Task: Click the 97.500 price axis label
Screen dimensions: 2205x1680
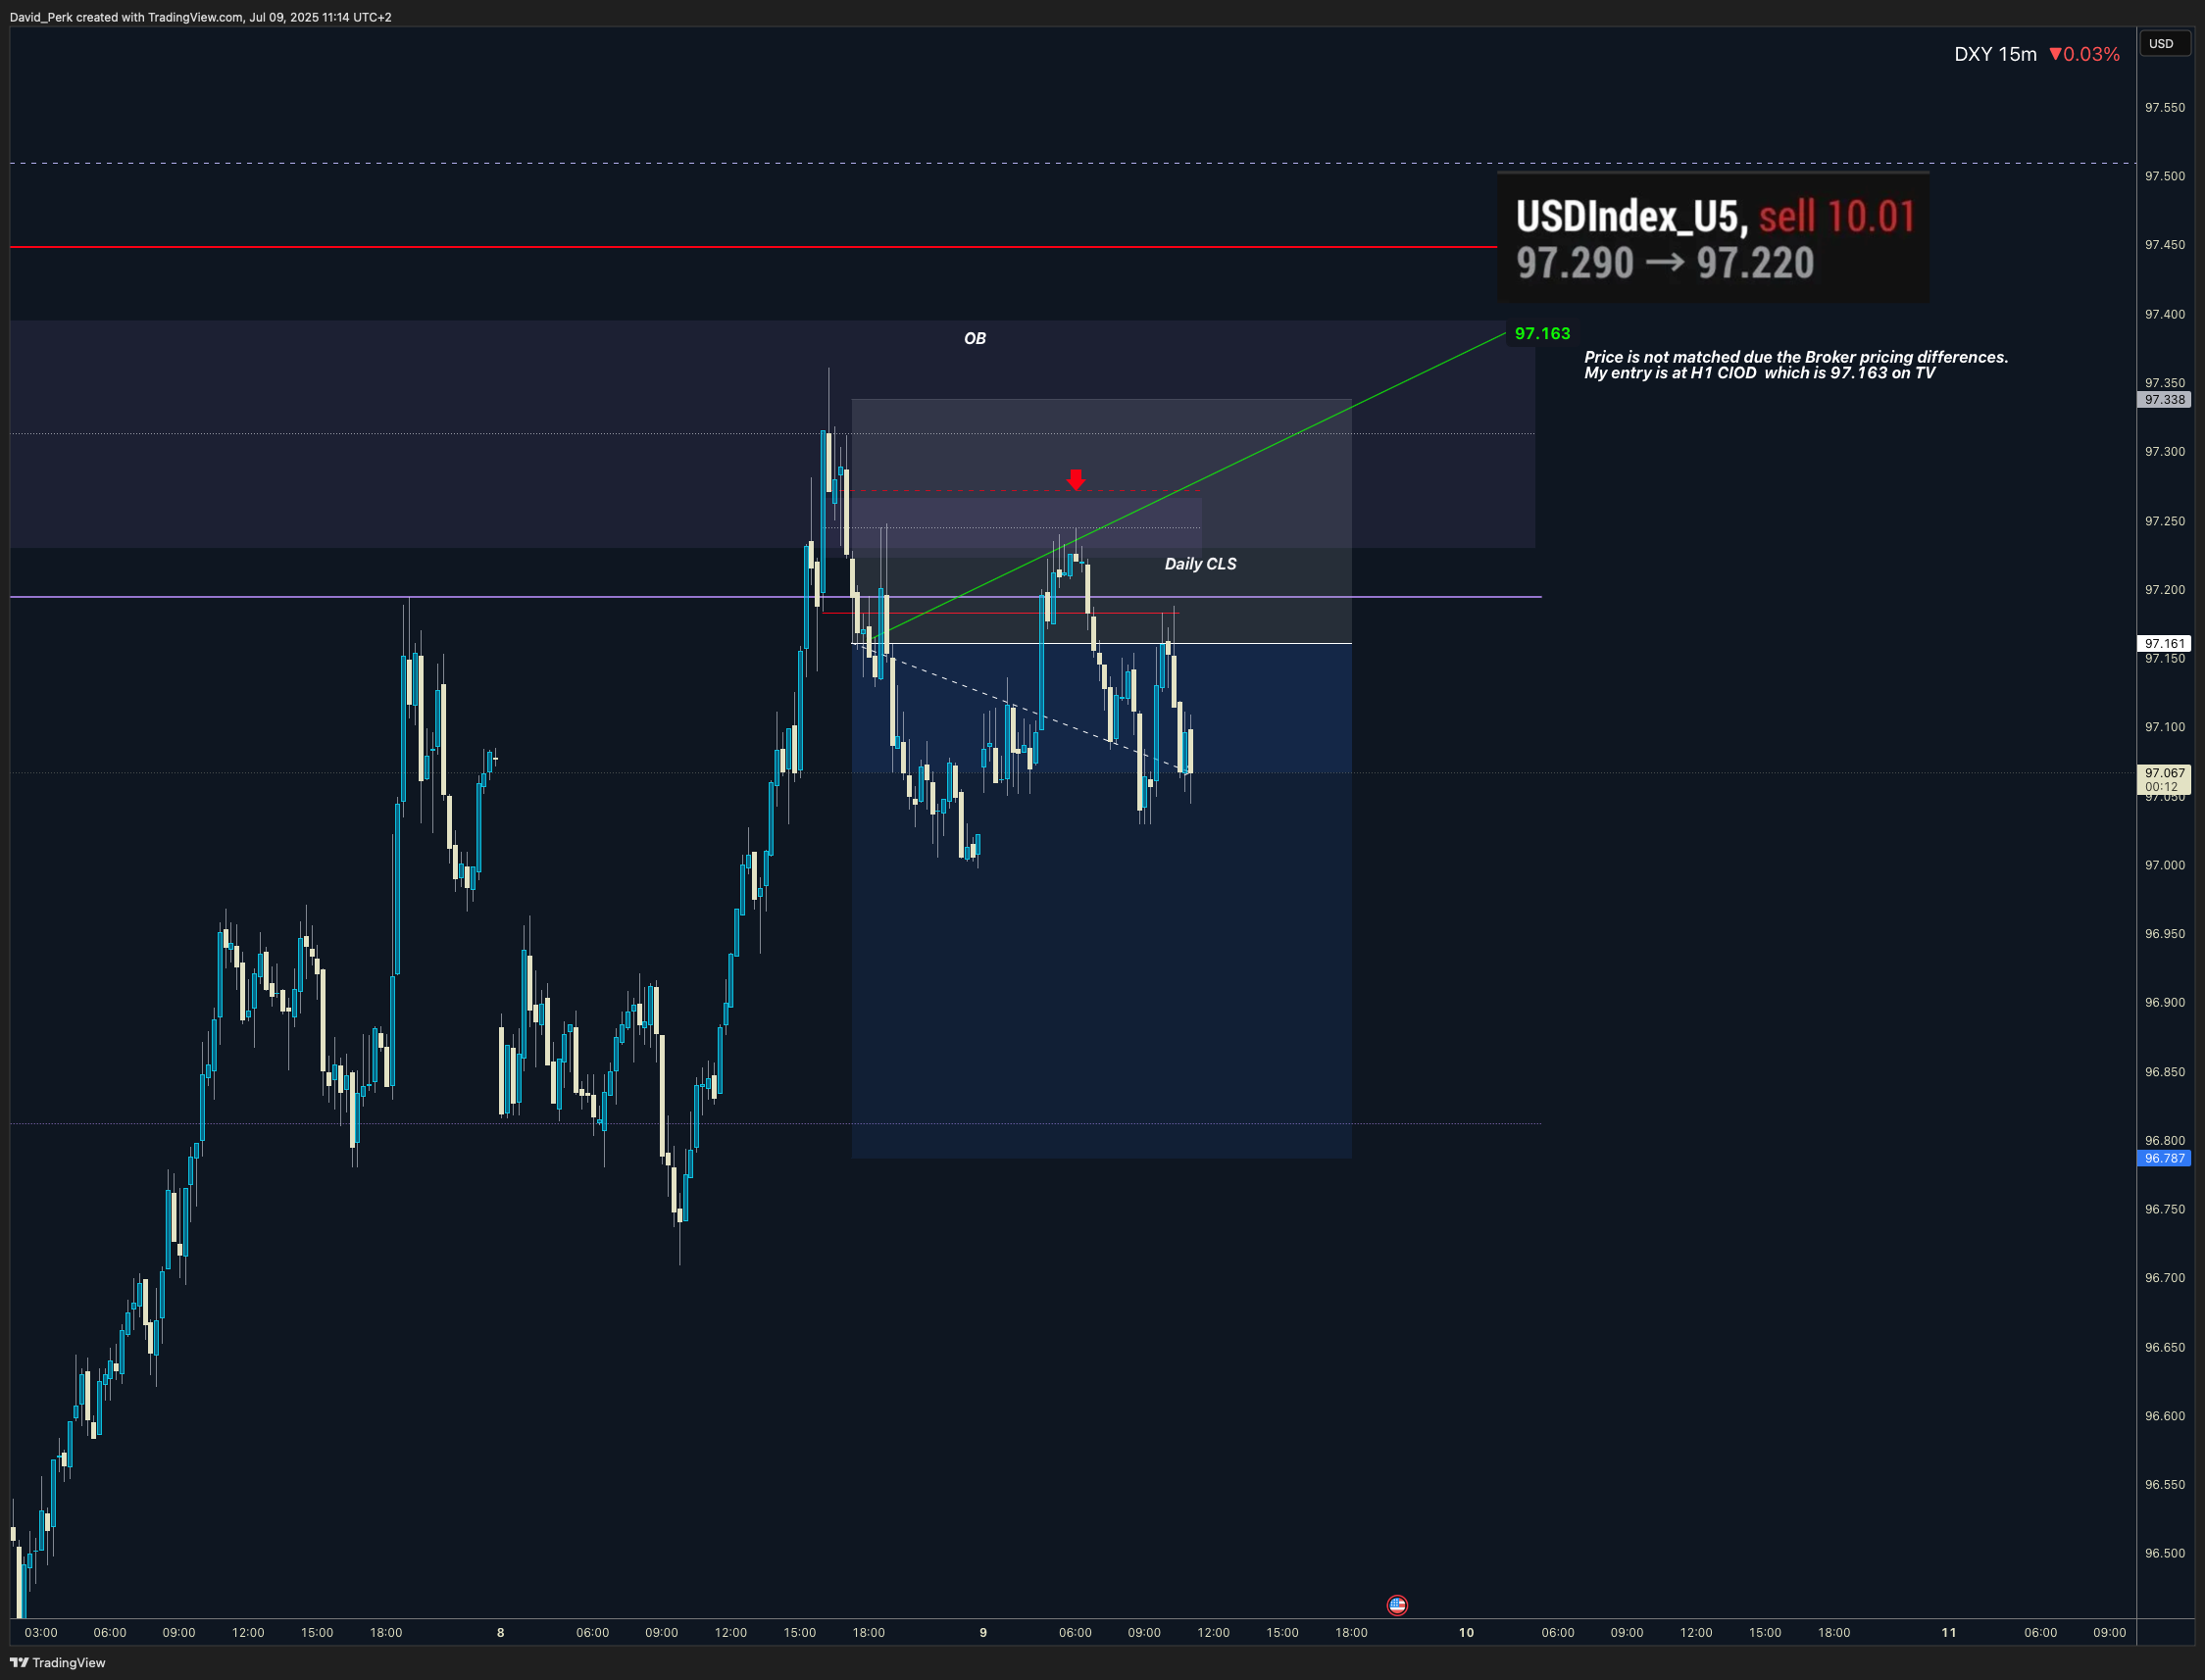Action: (x=2164, y=176)
